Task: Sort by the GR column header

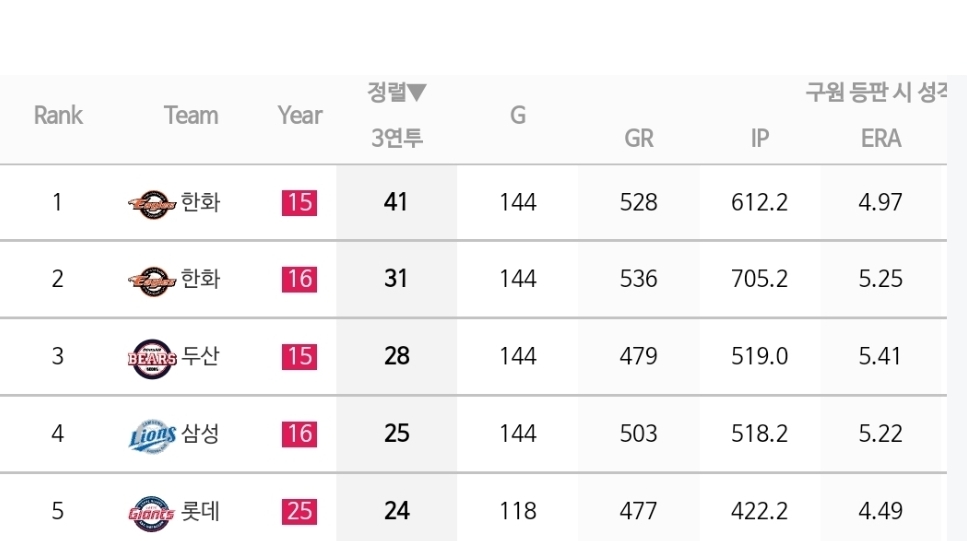Action: (639, 138)
